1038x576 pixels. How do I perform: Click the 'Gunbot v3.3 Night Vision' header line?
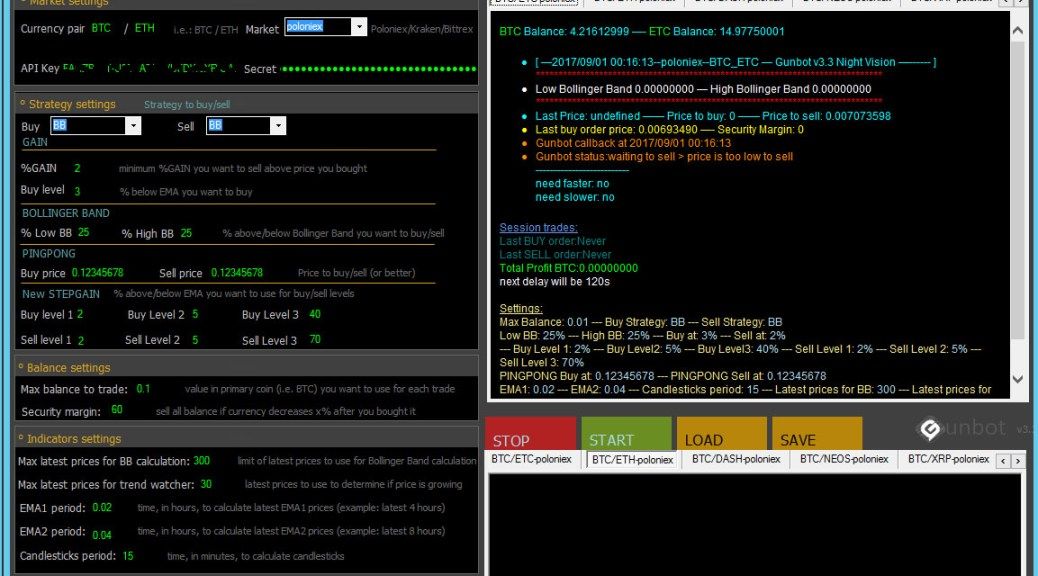[x=735, y=62]
